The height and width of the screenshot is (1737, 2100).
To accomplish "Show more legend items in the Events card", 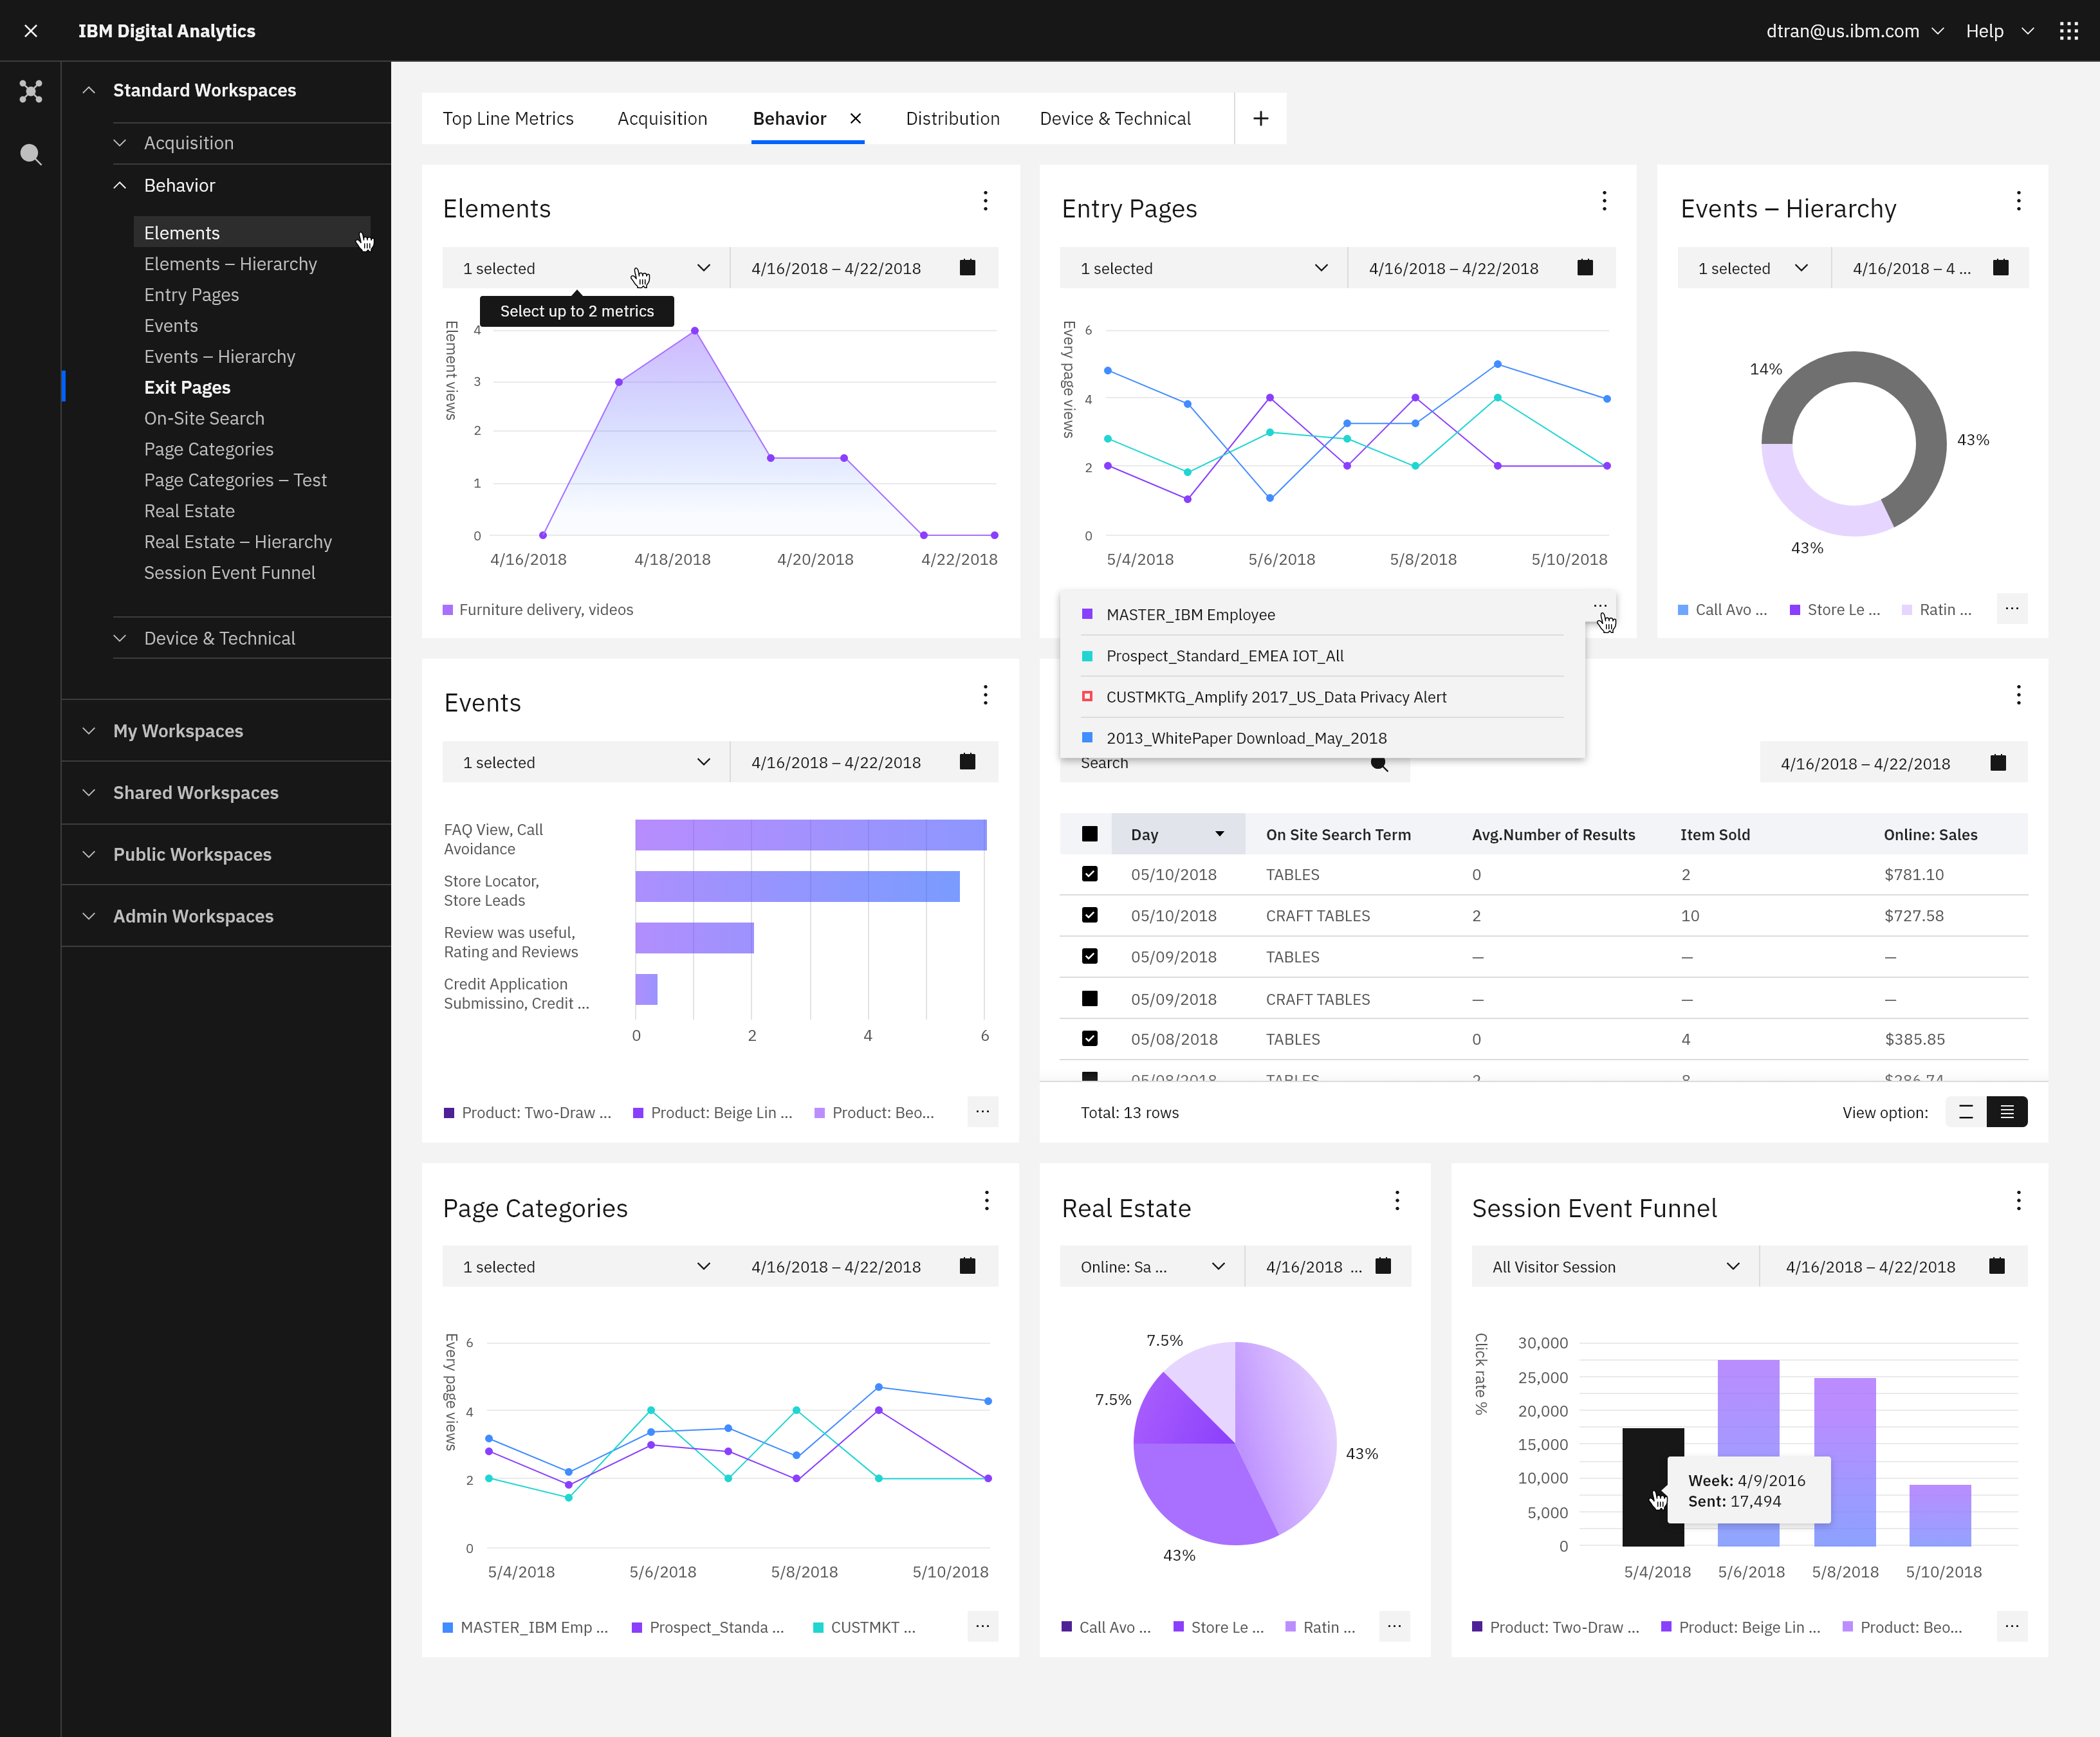I will (x=983, y=1112).
